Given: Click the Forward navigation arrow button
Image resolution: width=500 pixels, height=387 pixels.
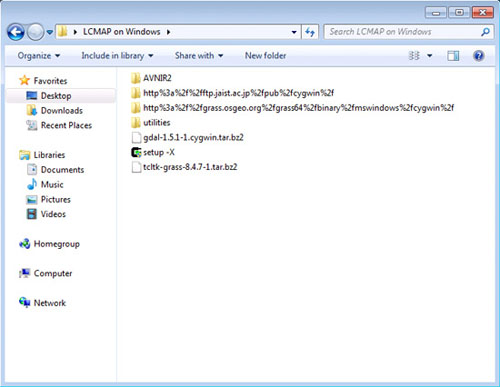Looking at the screenshot, I should pos(35,32).
